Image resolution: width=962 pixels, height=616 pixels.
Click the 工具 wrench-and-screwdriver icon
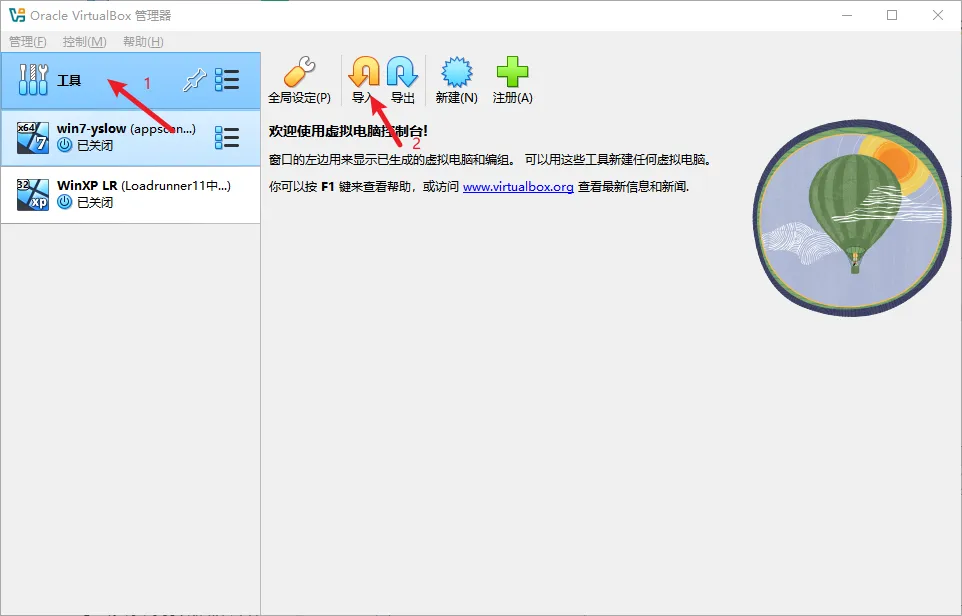click(x=34, y=80)
